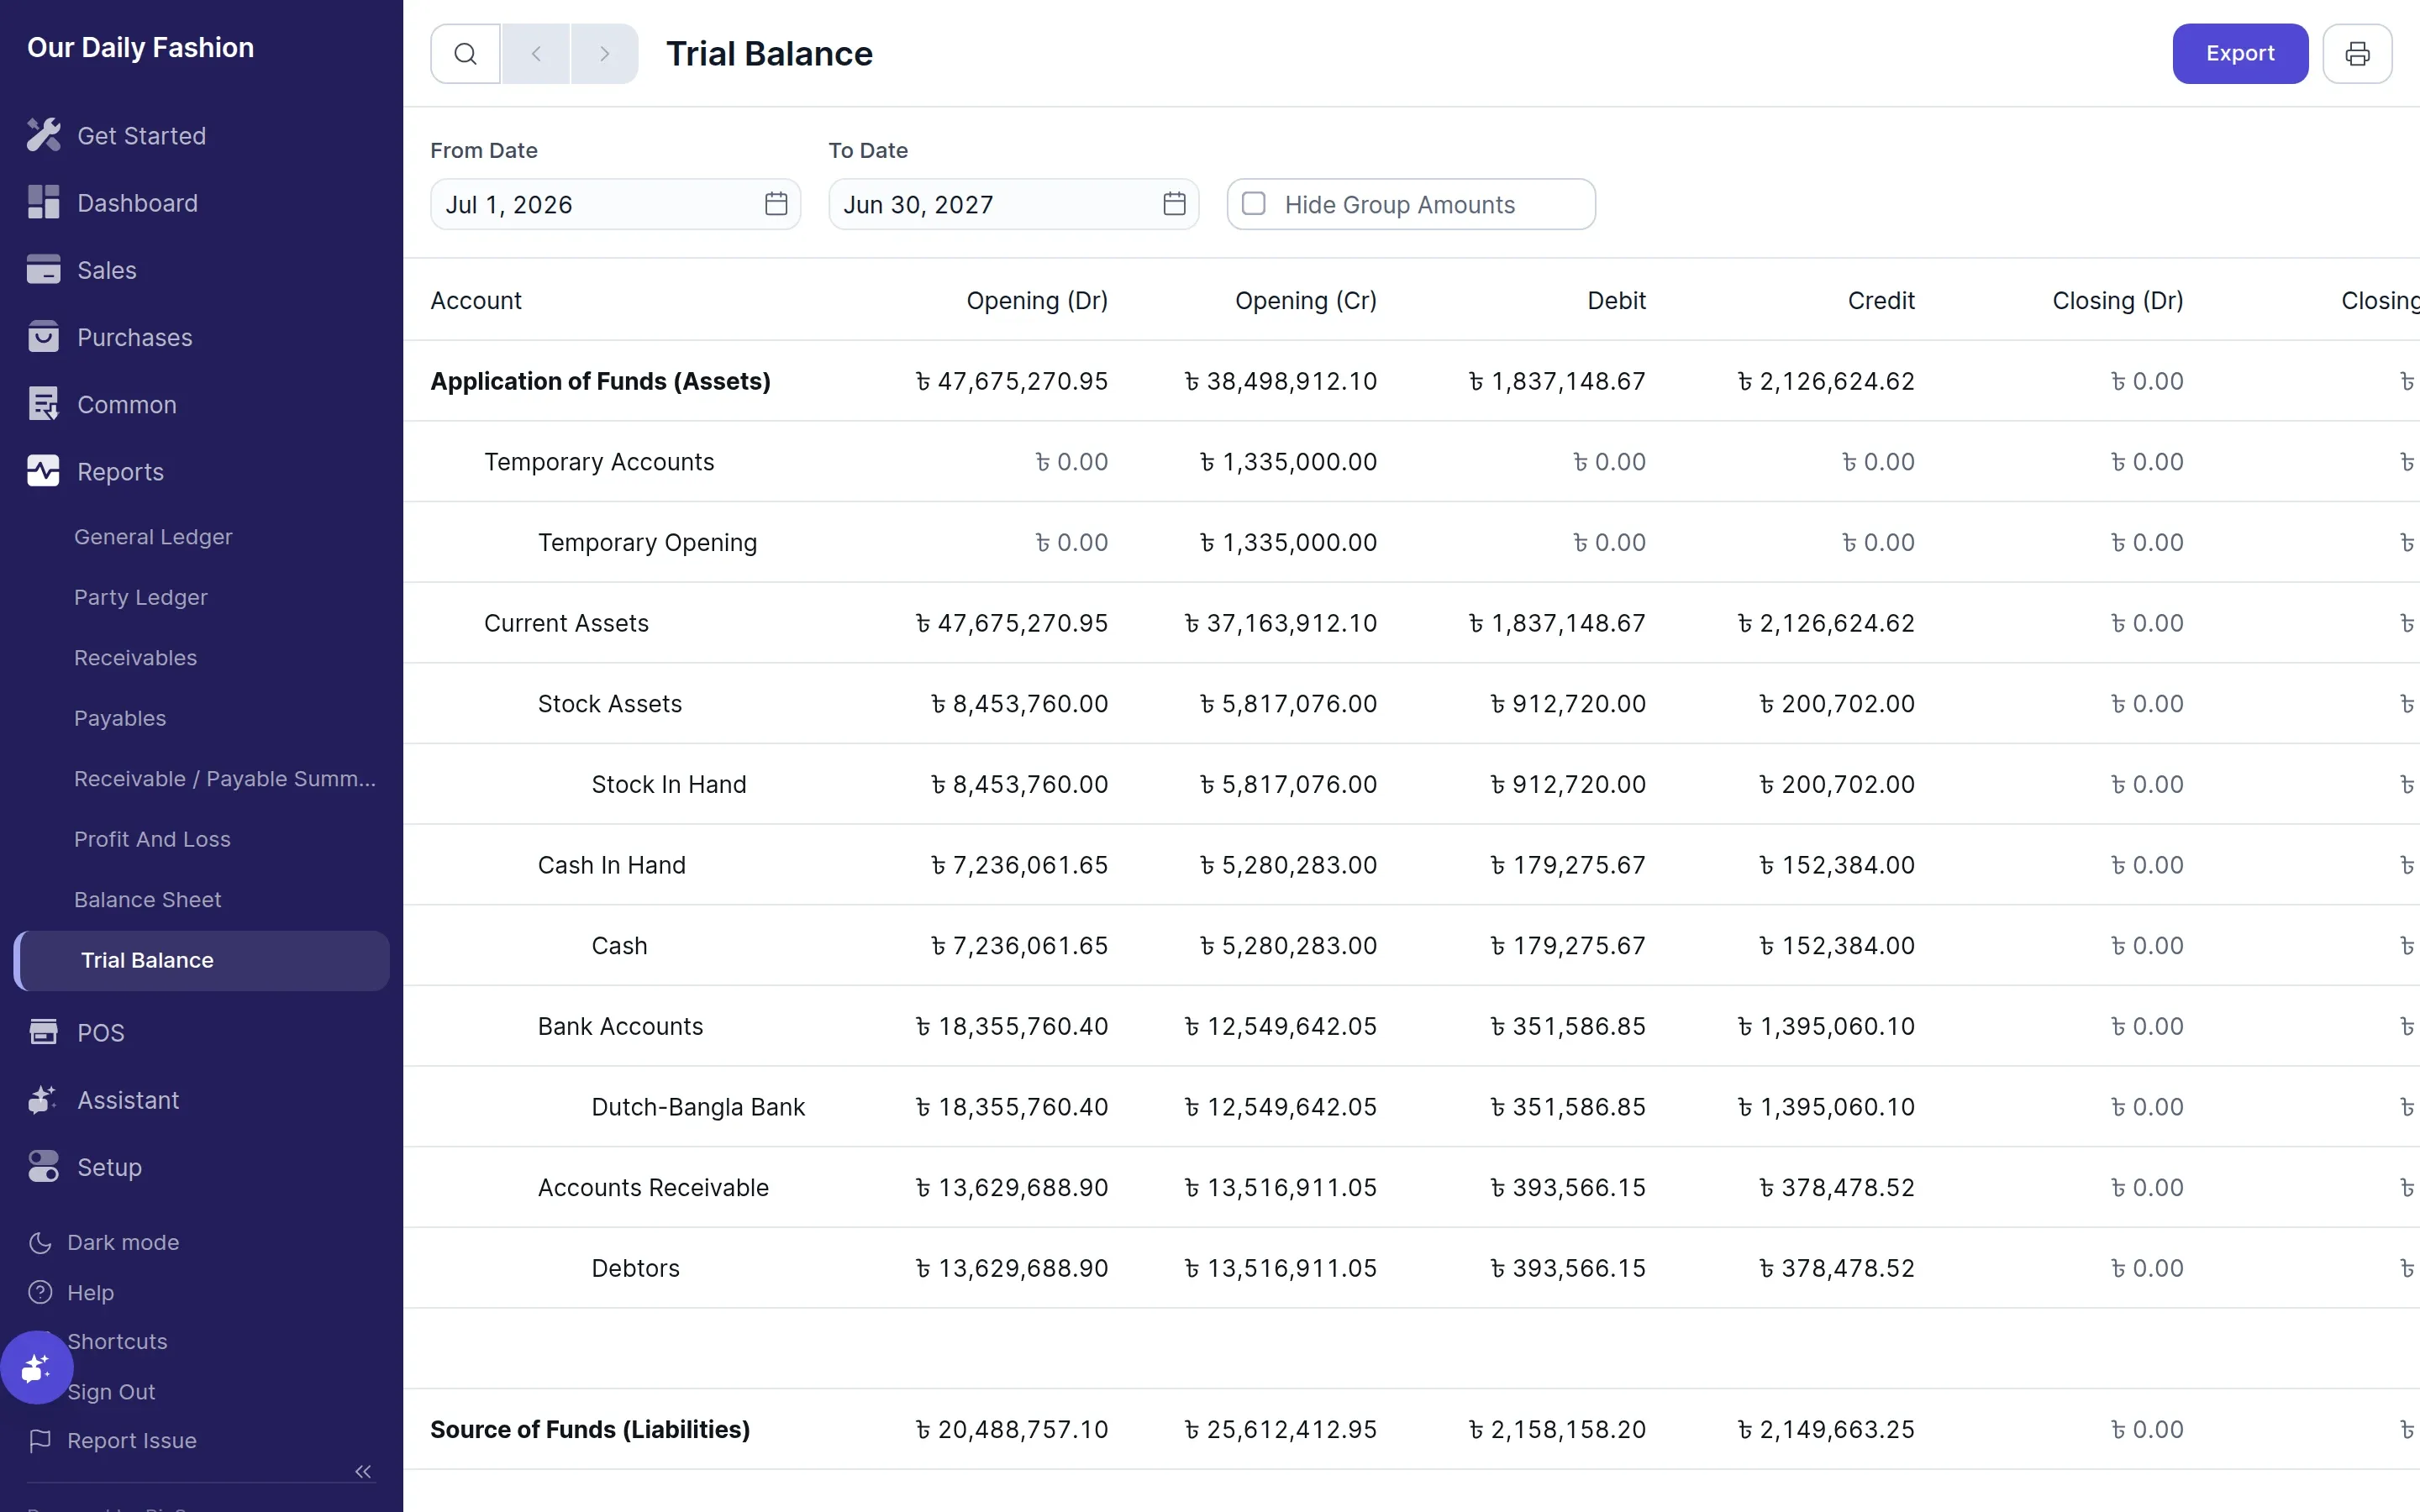
Task: Open Receivable / Payable Summary report
Action: 225,779
